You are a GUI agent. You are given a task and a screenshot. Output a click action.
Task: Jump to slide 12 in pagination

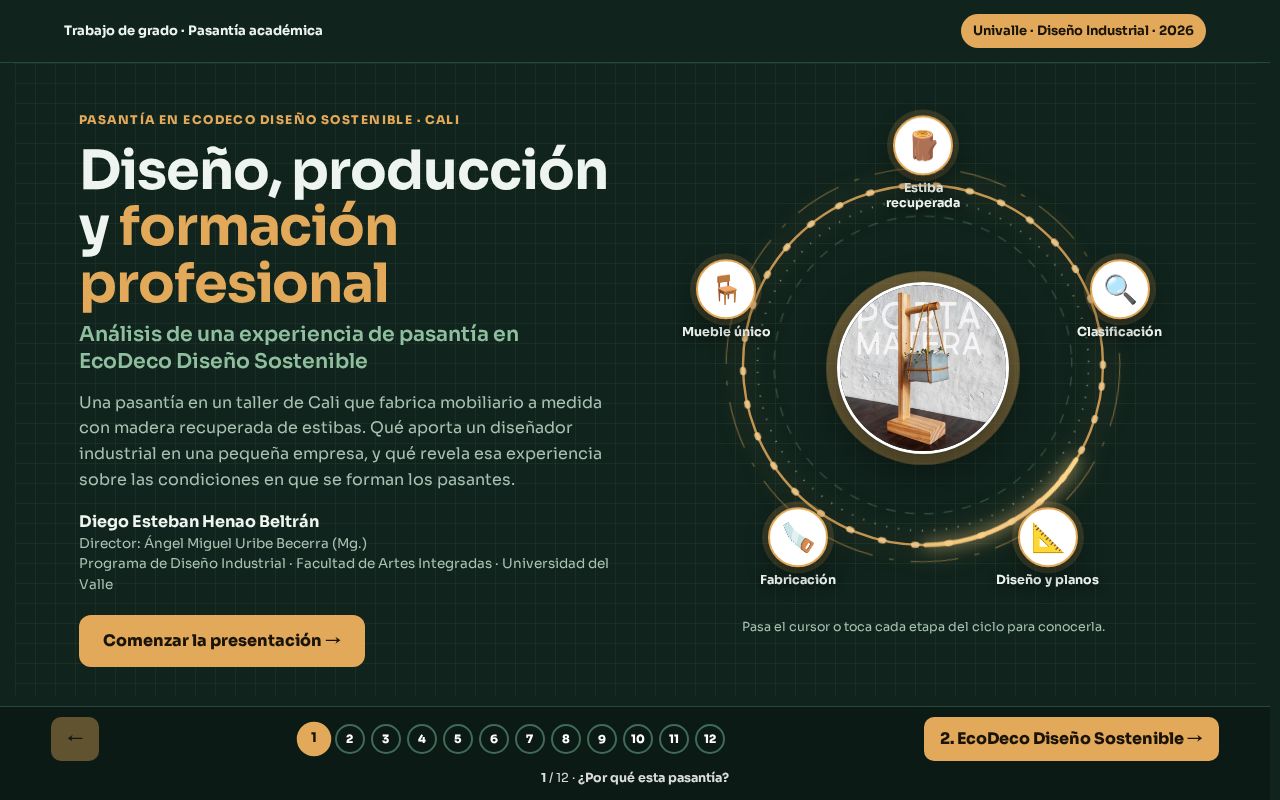710,739
